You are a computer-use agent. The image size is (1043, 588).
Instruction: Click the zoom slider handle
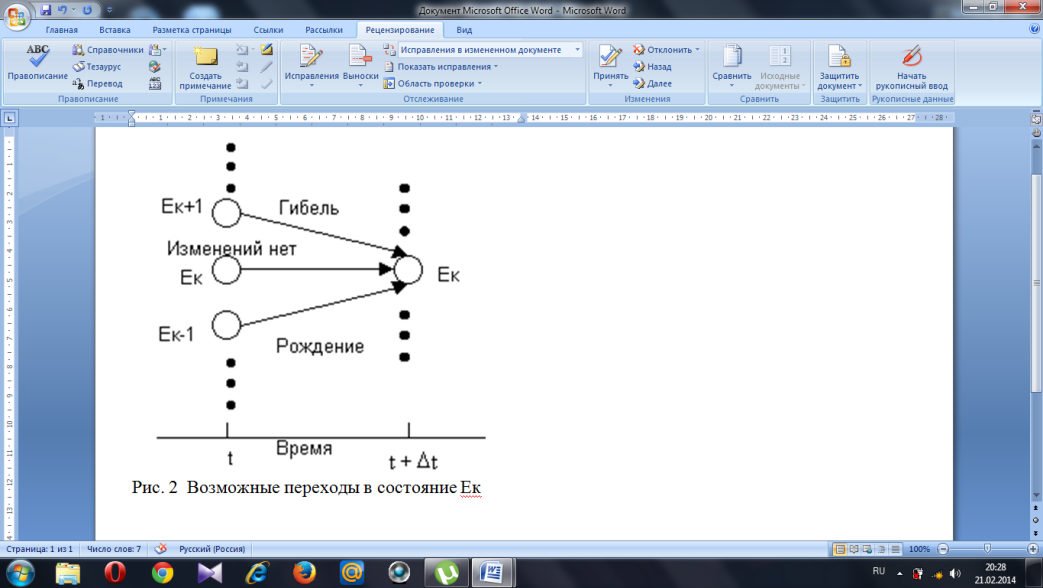(987, 549)
